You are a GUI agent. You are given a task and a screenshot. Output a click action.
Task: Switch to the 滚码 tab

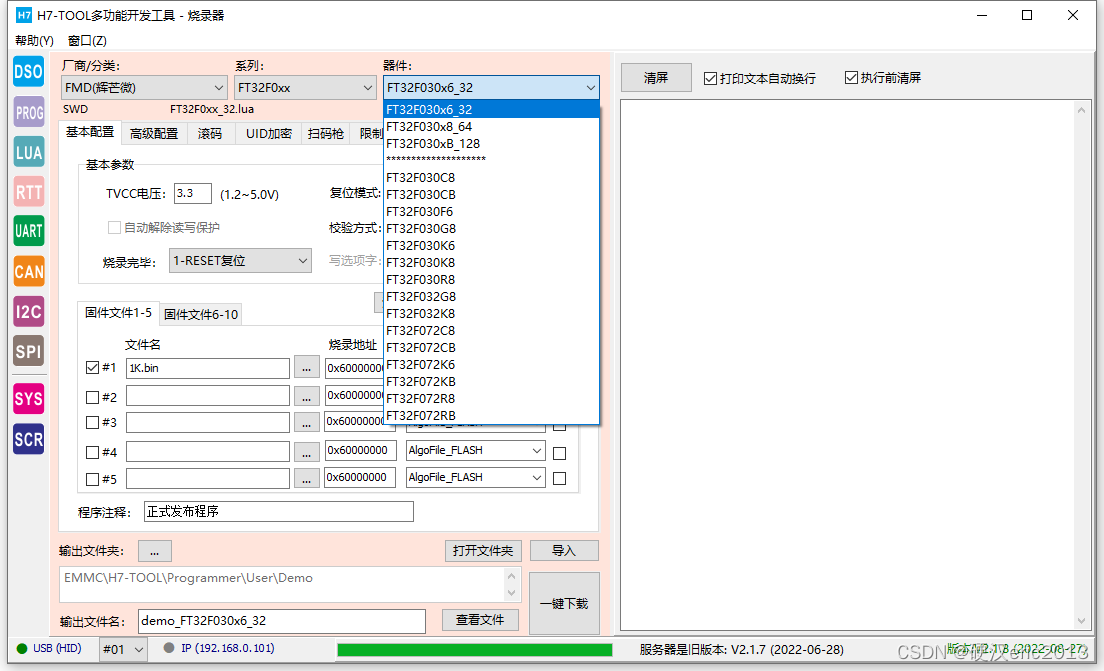pos(210,134)
